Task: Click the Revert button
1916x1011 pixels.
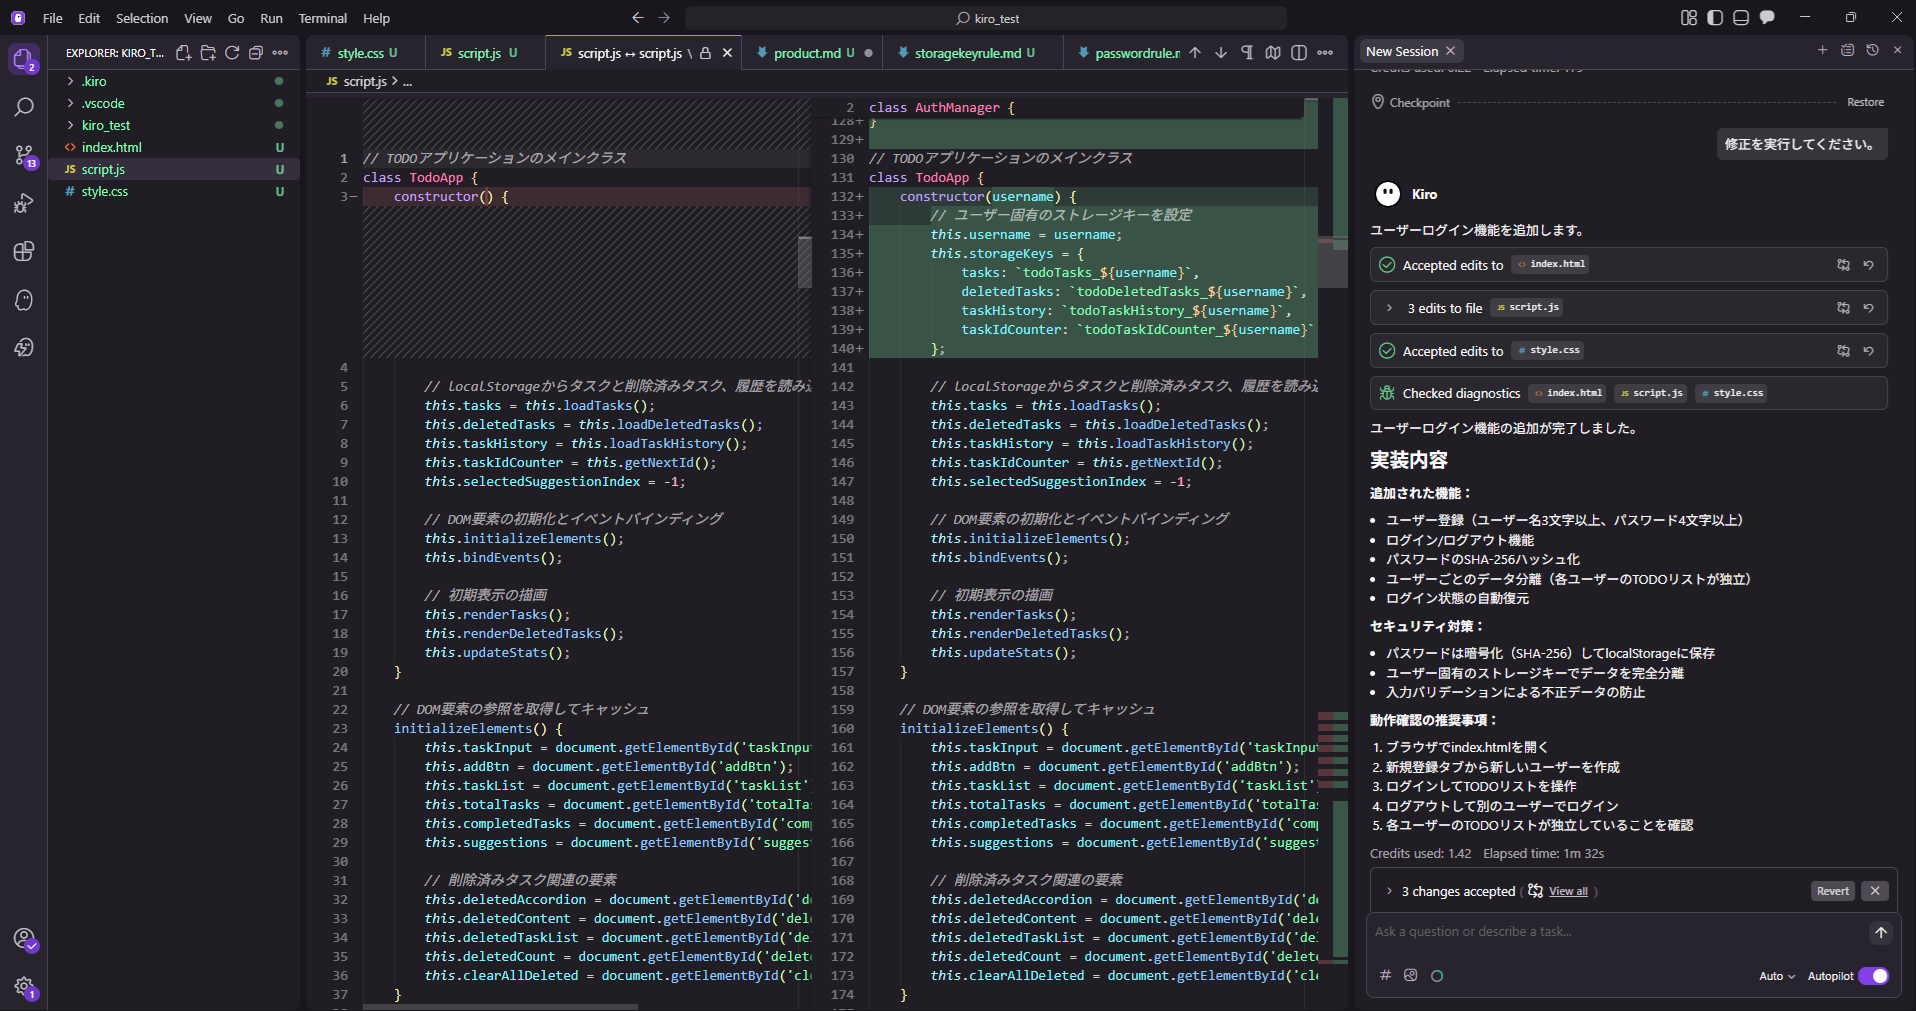Action: tap(1832, 891)
